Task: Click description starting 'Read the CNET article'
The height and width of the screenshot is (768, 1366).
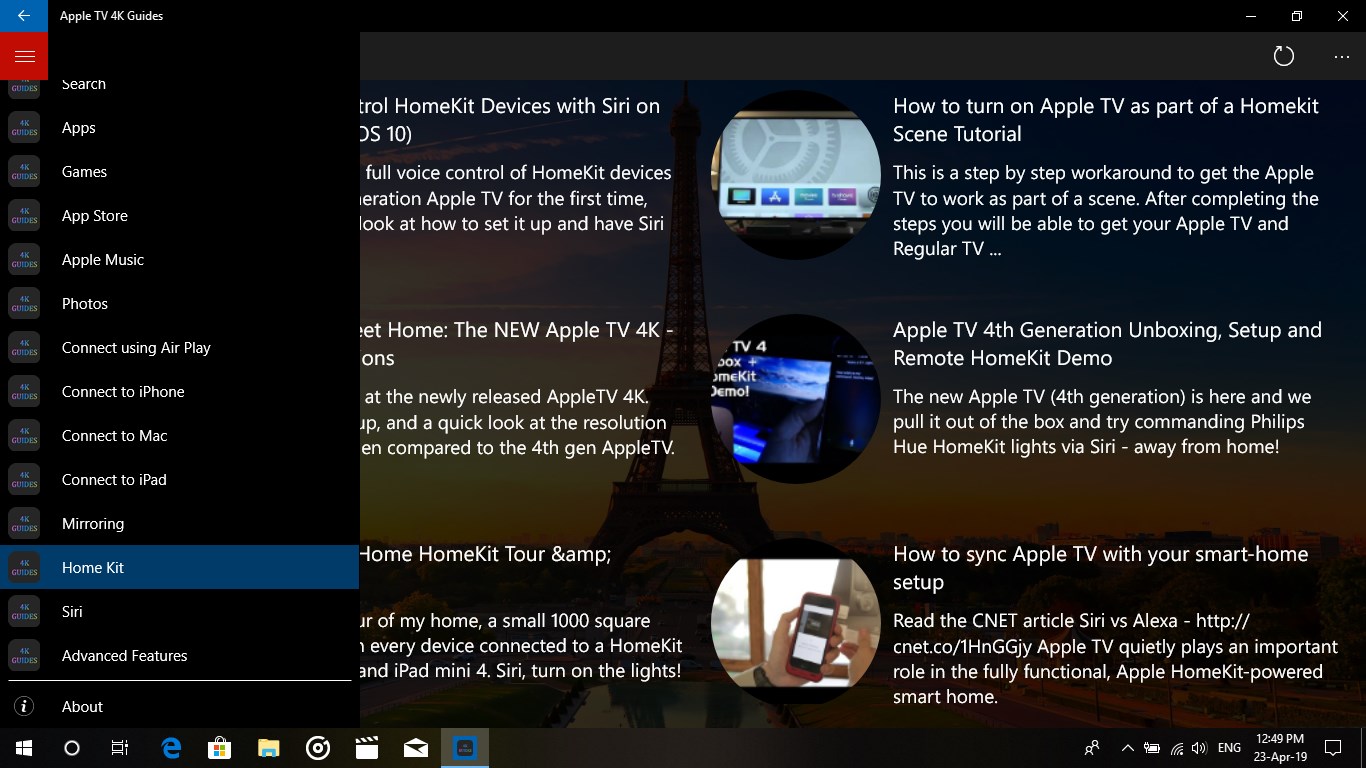Action: [1115, 659]
